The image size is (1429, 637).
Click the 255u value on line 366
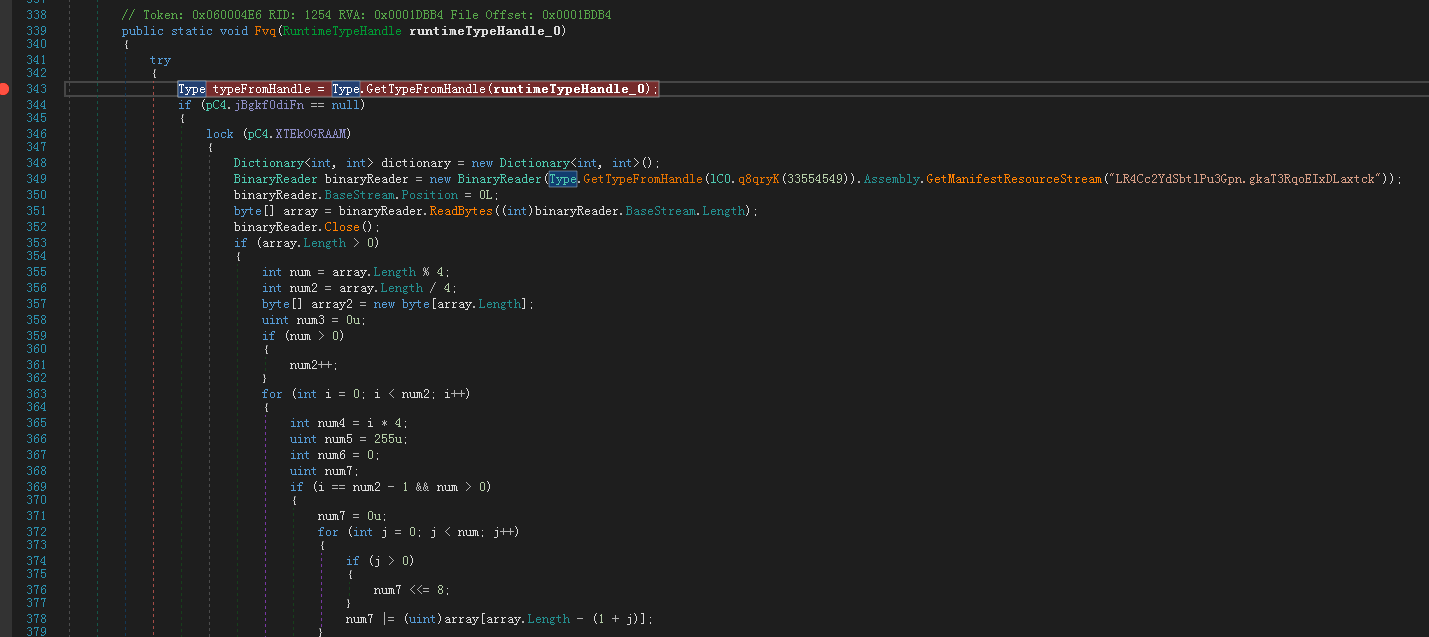[x=390, y=439]
